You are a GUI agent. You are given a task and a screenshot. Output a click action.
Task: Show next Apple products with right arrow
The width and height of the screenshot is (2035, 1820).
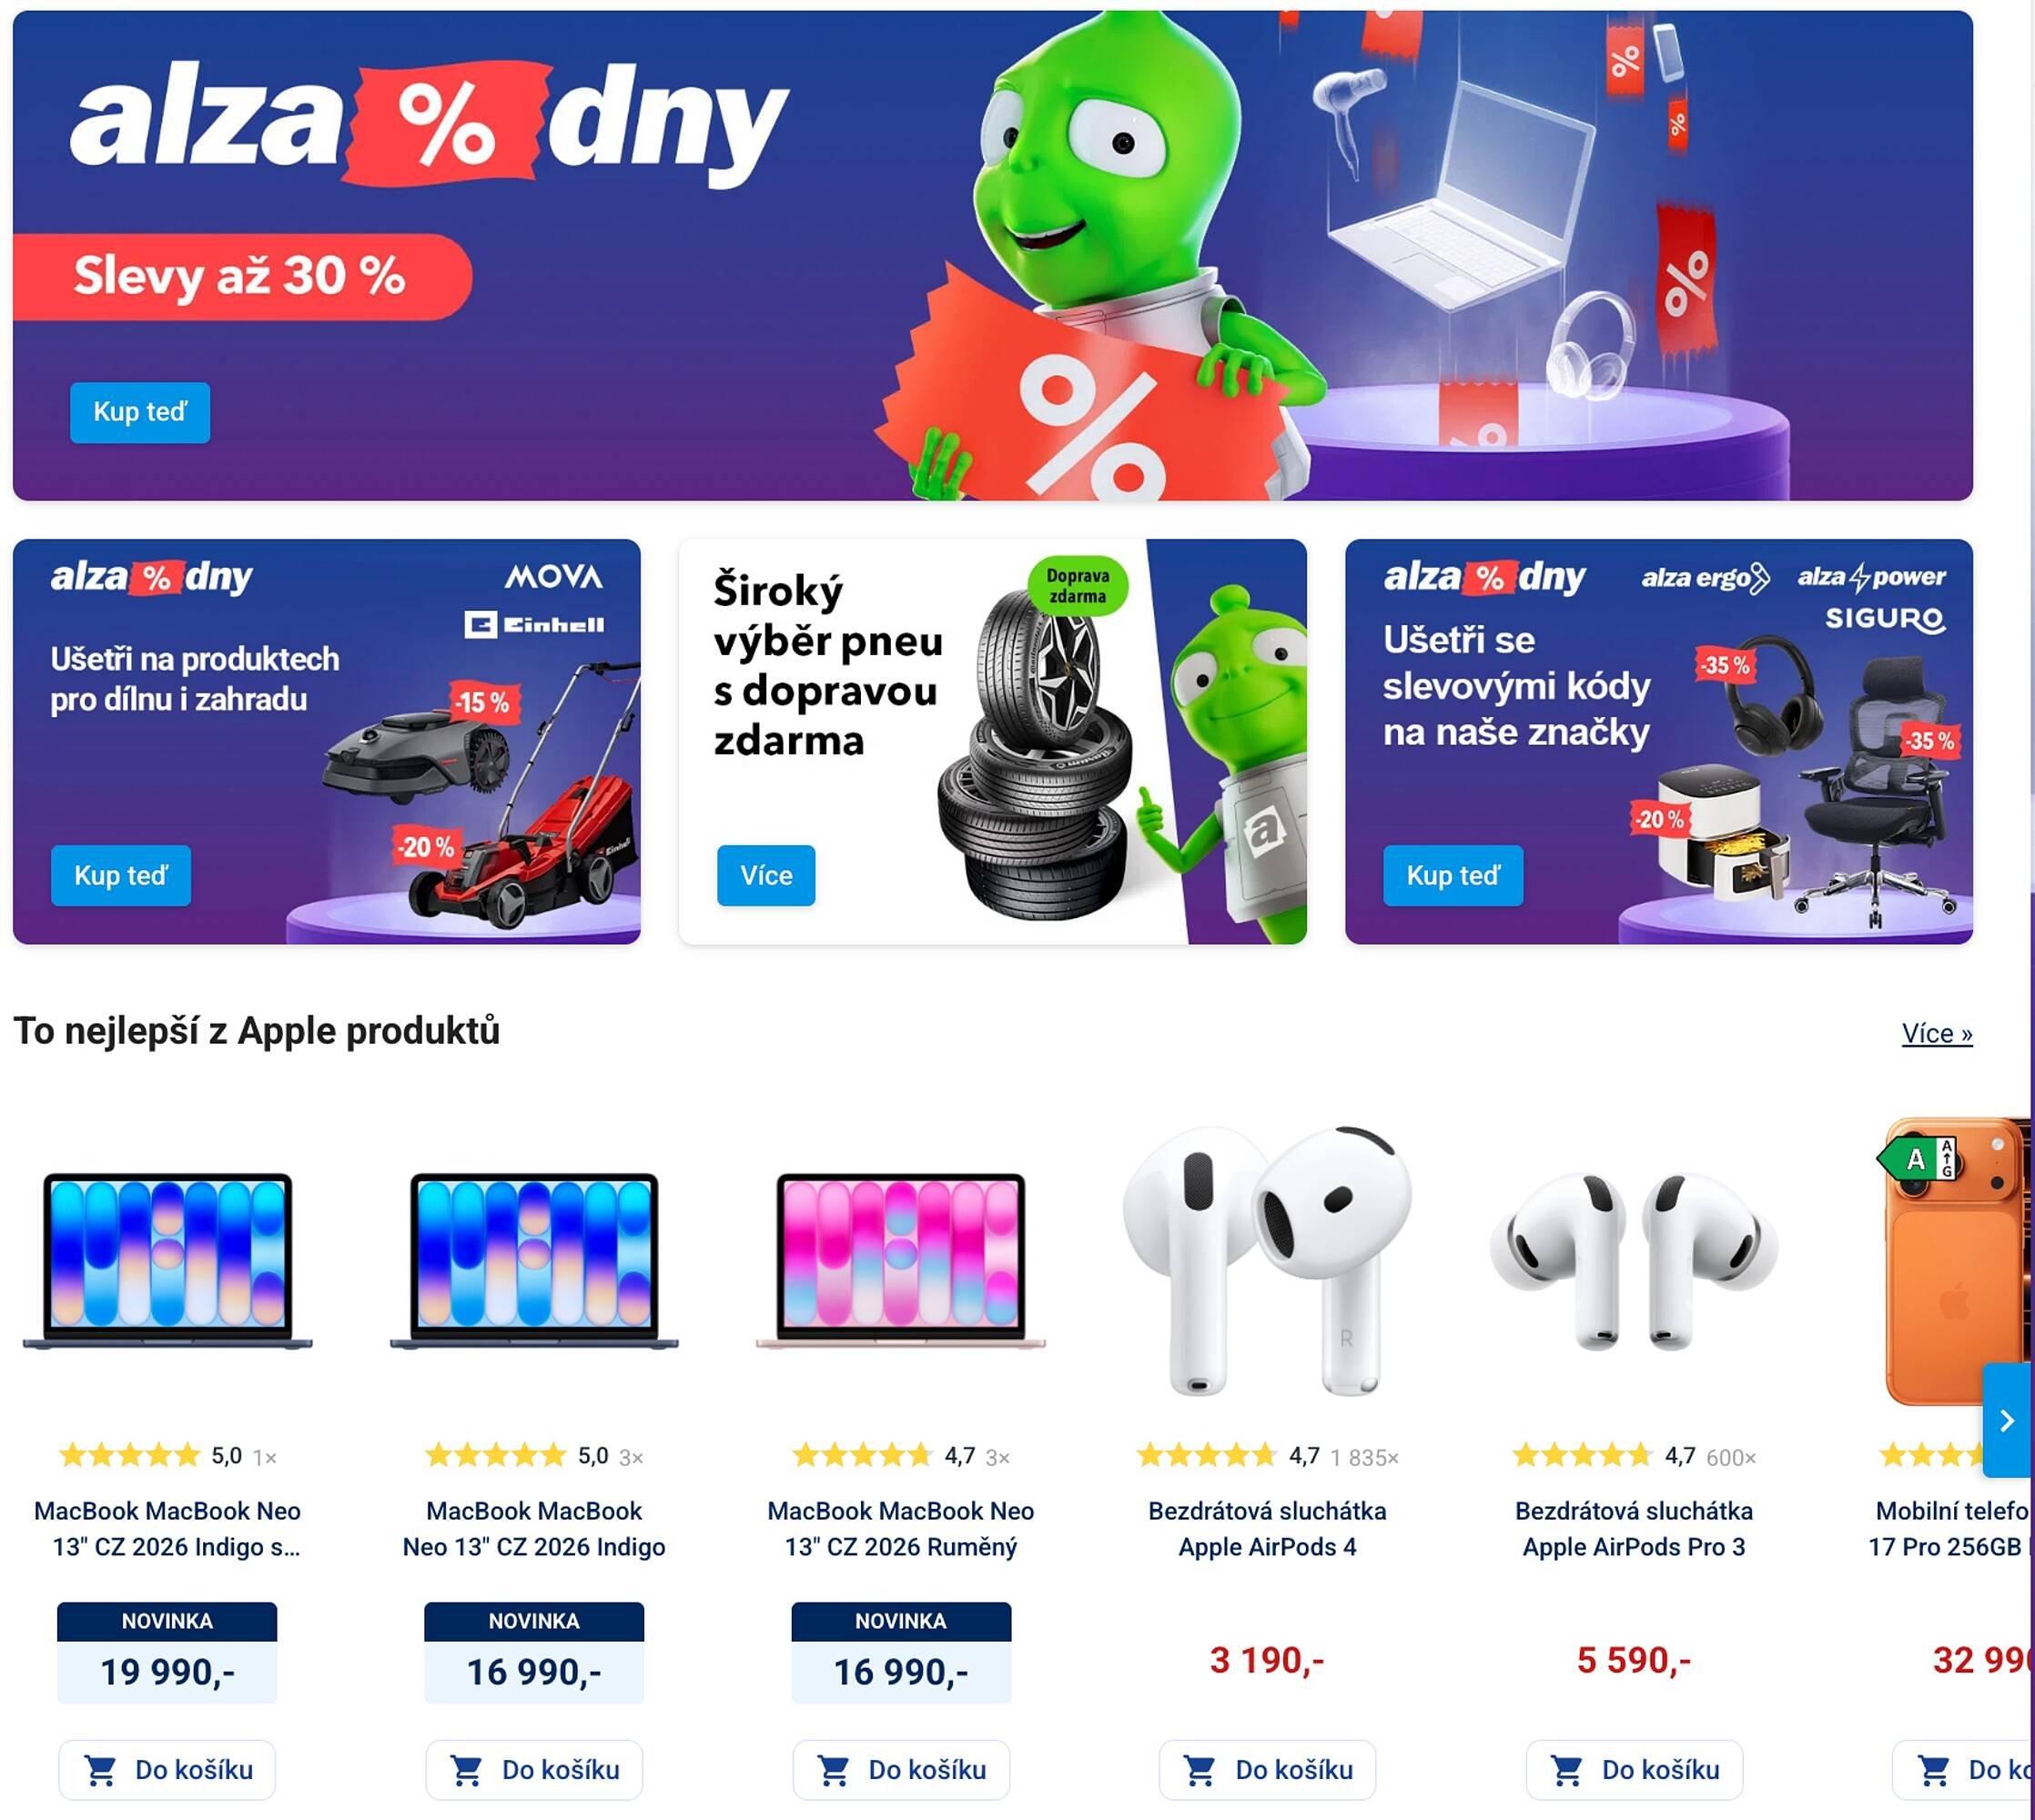(2006, 1420)
